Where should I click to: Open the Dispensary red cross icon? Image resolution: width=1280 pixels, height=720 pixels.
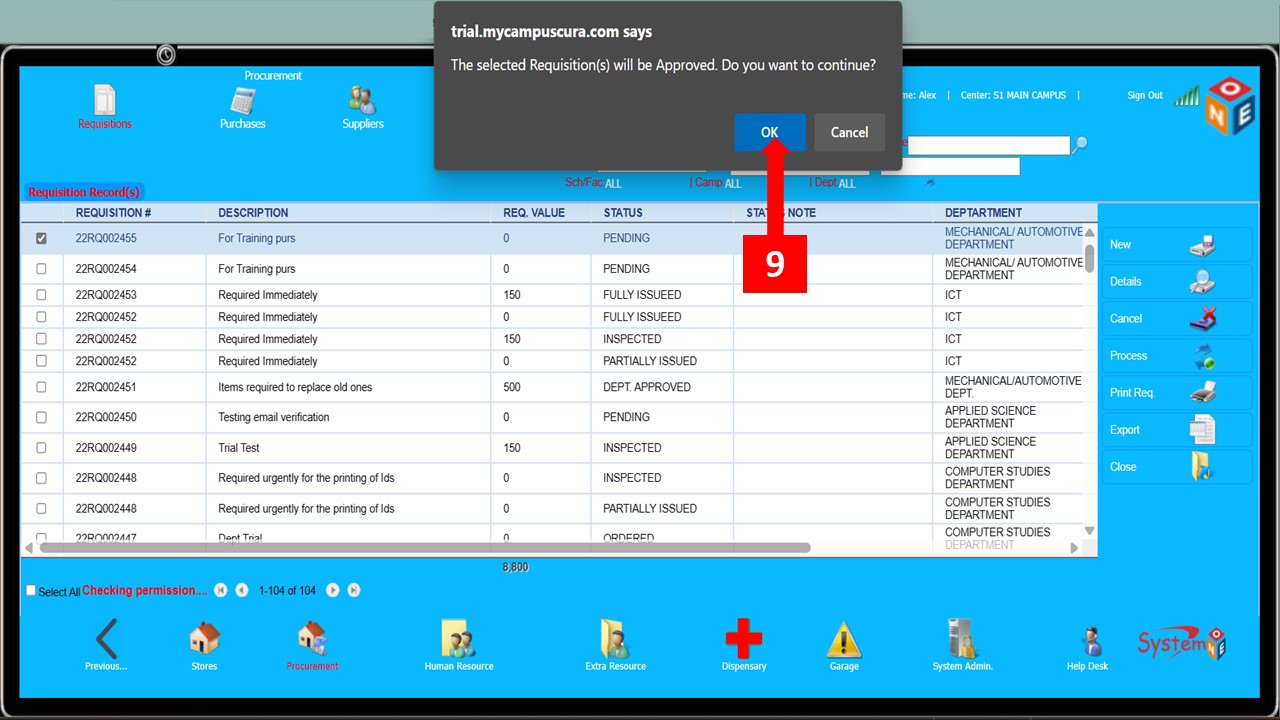[x=743, y=639]
